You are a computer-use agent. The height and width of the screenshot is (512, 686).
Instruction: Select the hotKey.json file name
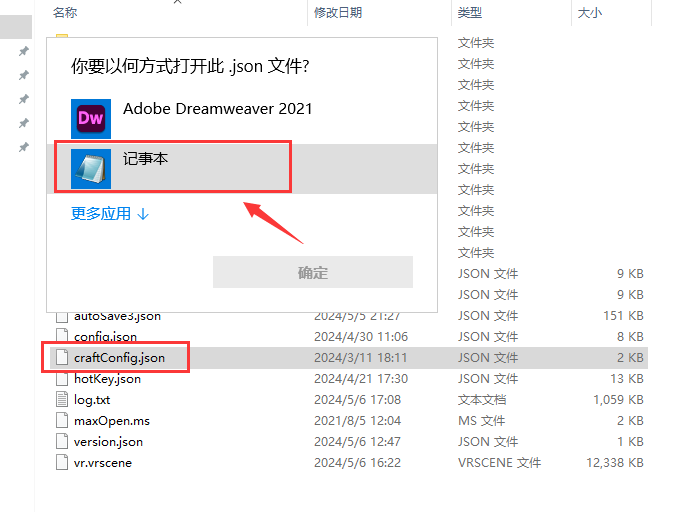[108, 379]
